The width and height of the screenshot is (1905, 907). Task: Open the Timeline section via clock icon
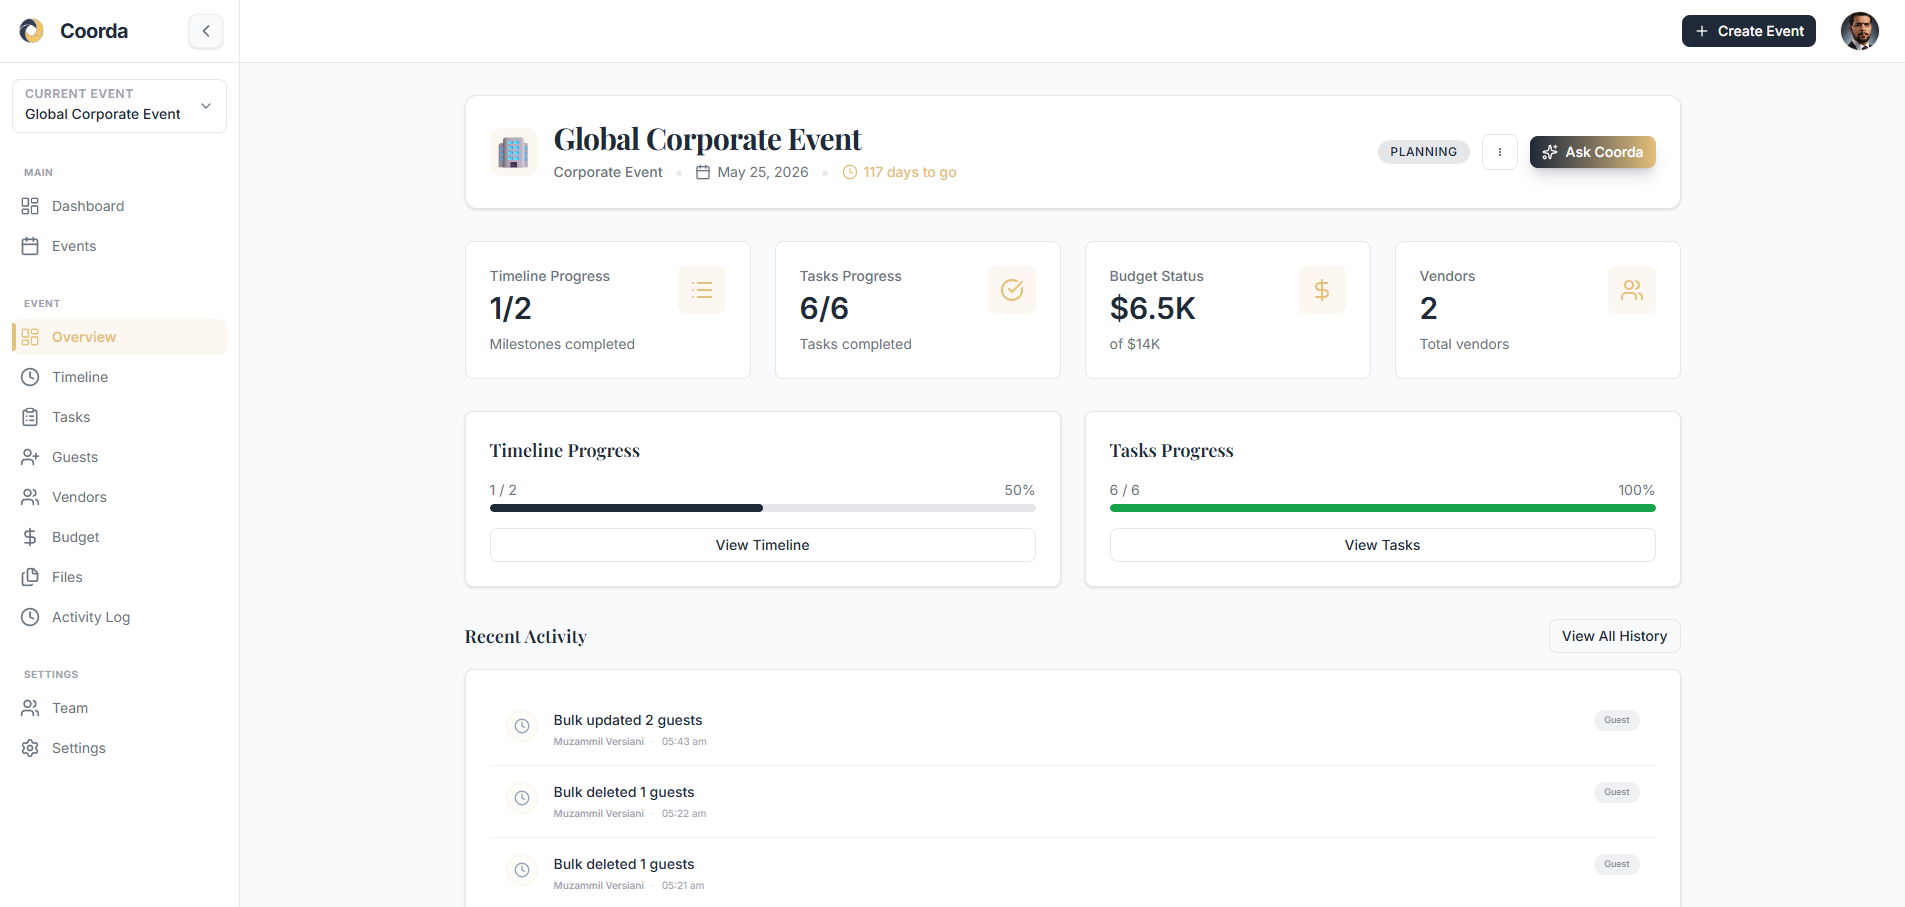click(x=31, y=377)
